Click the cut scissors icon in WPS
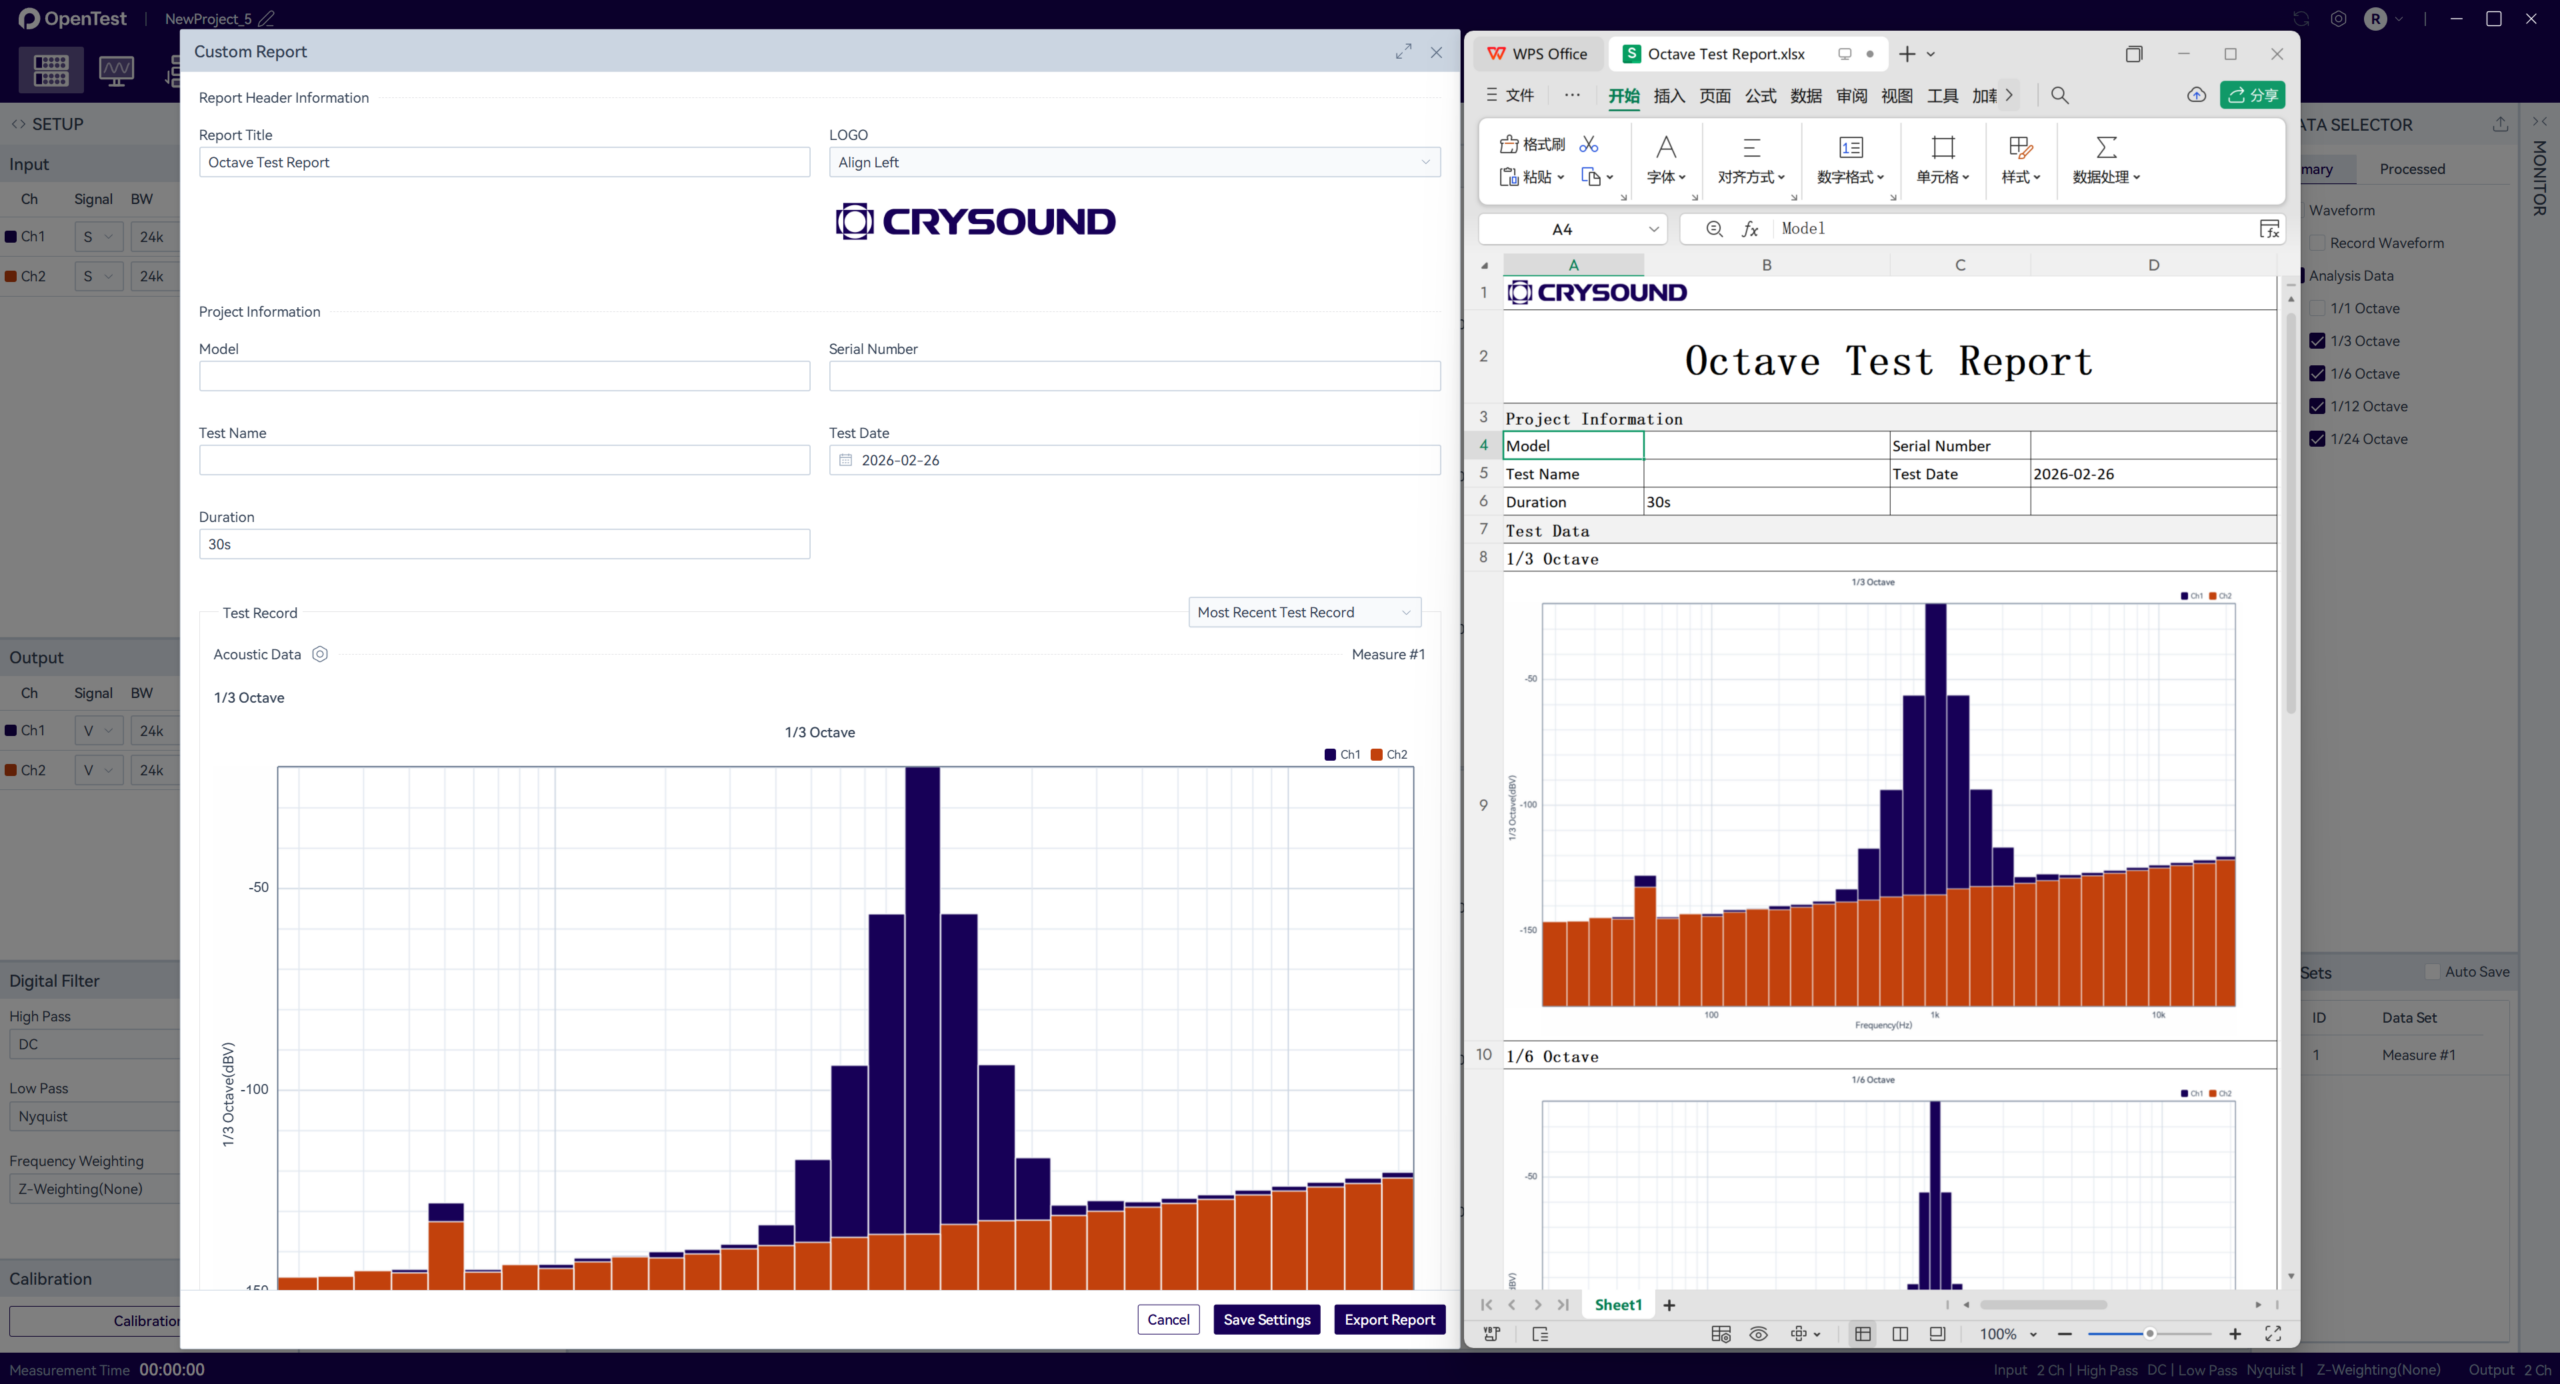The height and width of the screenshot is (1384, 2560). pos(1589,144)
